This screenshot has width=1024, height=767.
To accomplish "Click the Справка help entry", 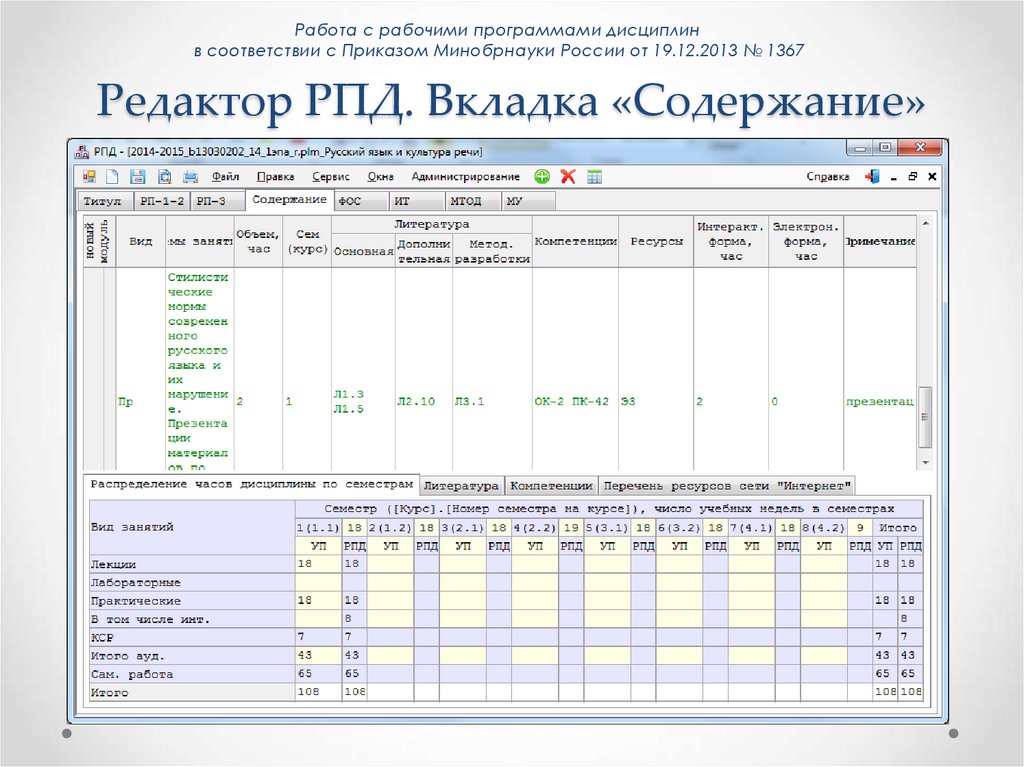I will point(827,175).
